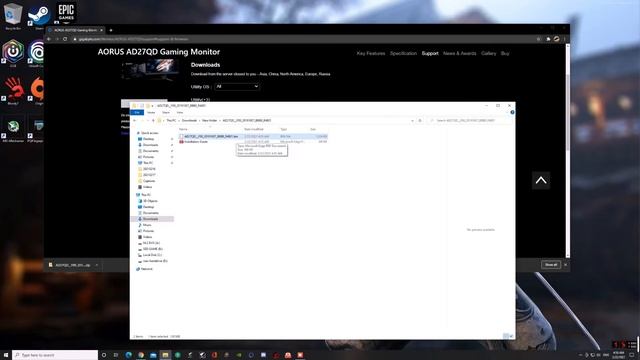
Task: Open Task View on the taskbar
Action: pyautogui.click(x=116, y=355)
